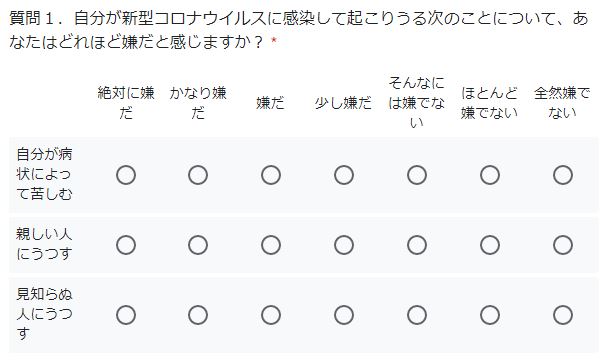Select かなり嫌だ for 自分が病状によって苦しむ
Viewport: 608px width, 363px height.
(x=198, y=175)
